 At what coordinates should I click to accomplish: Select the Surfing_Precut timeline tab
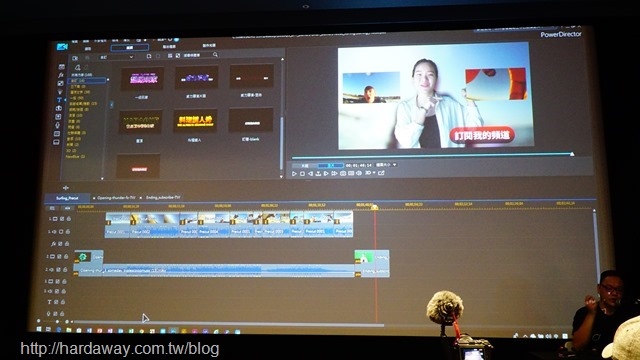(x=67, y=198)
